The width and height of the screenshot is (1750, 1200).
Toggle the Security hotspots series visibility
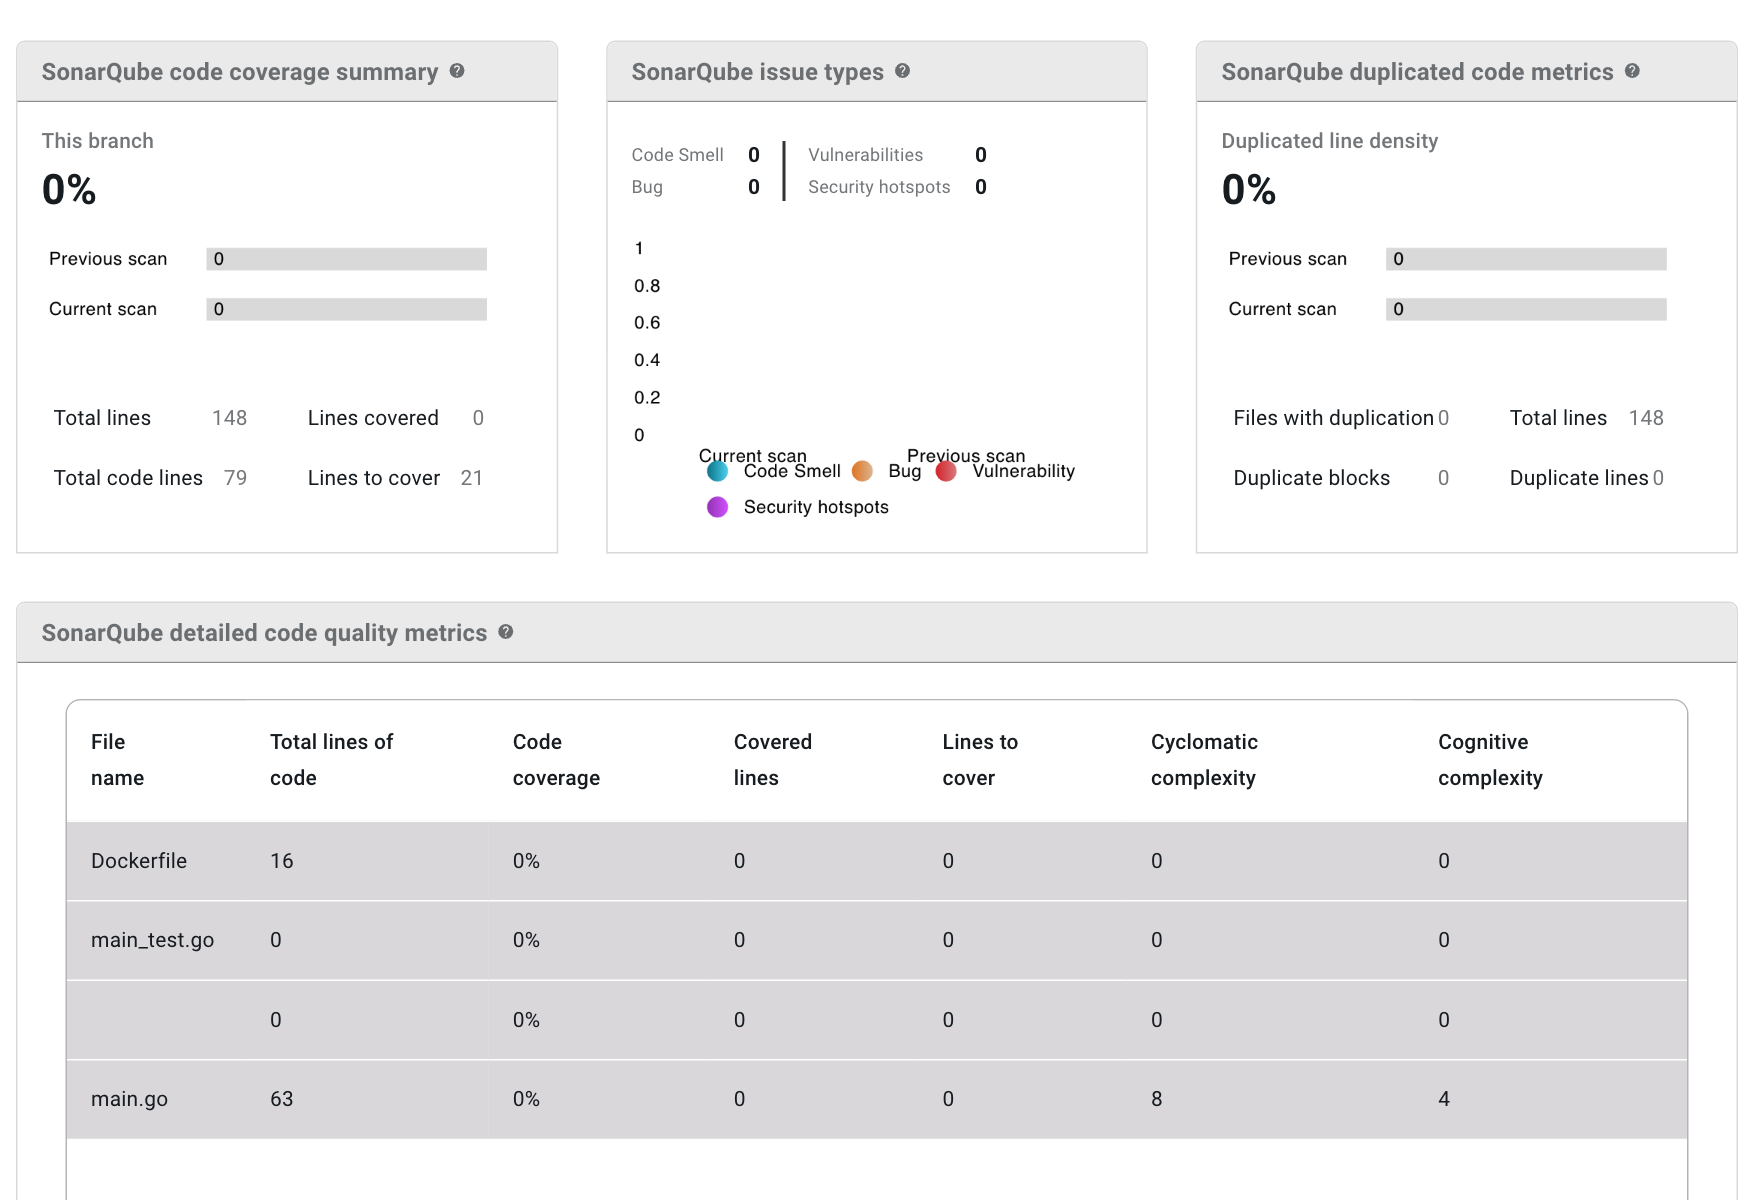(x=816, y=507)
